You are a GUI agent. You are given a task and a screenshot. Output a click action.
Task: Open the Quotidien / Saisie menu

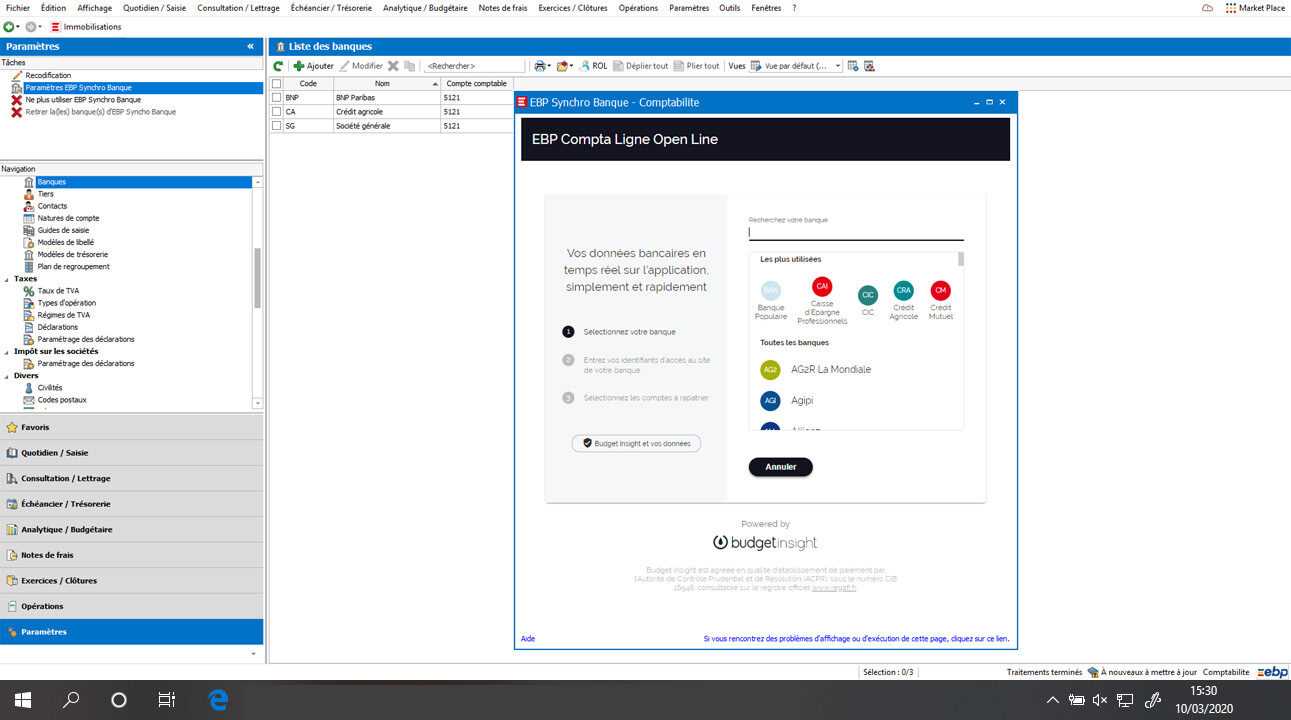coord(155,8)
